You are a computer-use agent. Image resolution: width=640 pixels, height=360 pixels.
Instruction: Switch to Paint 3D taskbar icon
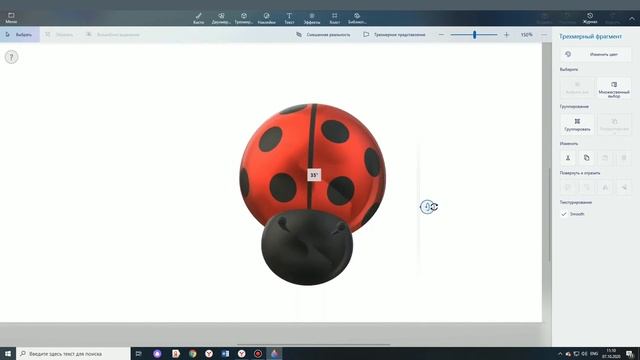274,353
